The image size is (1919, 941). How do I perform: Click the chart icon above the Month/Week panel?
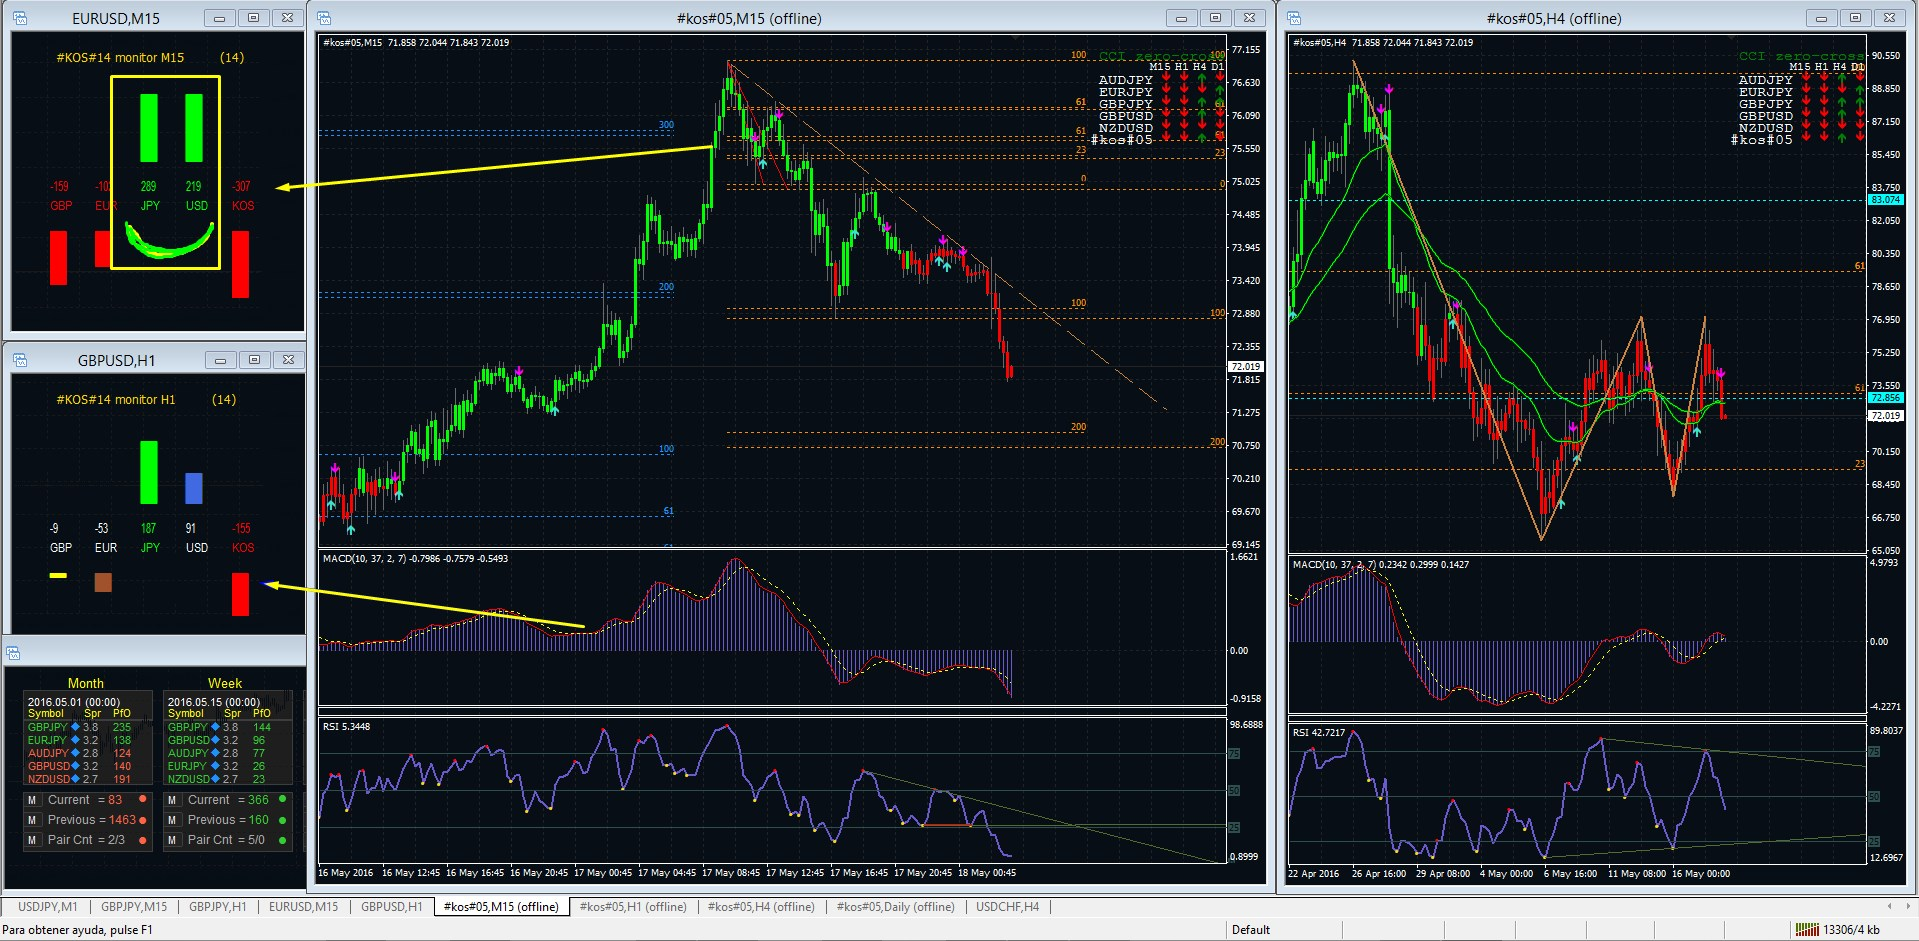coord(13,653)
